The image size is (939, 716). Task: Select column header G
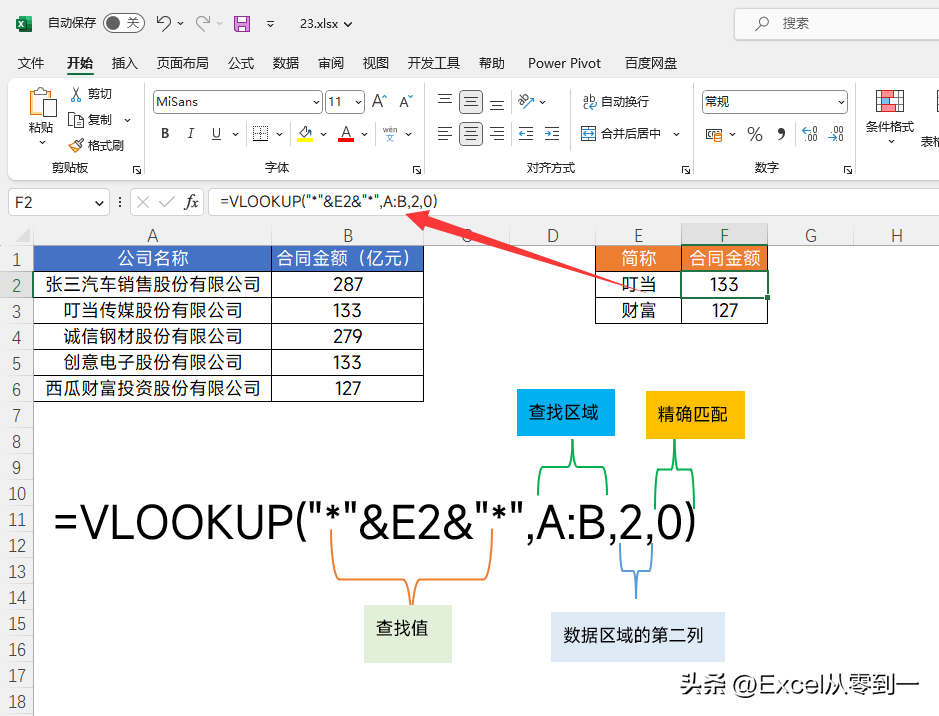pyautogui.click(x=810, y=235)
